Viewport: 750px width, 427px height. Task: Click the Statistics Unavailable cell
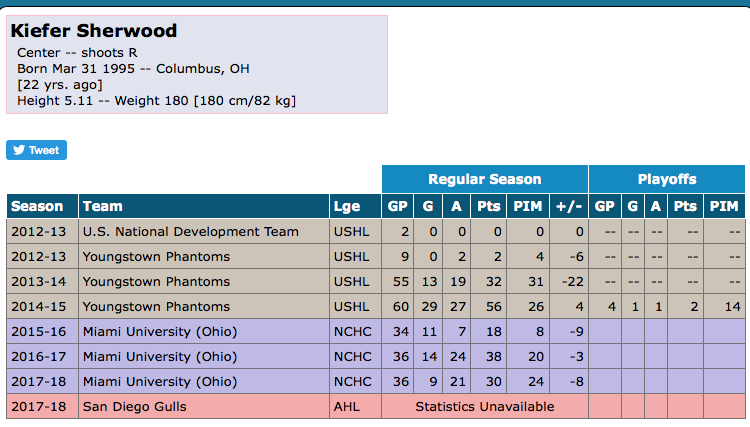tap(484, 407)
